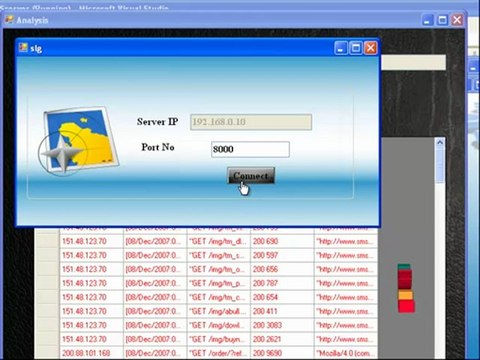Select the cell showing 200 597
This screenshot has height=360, width=480.
282,255
